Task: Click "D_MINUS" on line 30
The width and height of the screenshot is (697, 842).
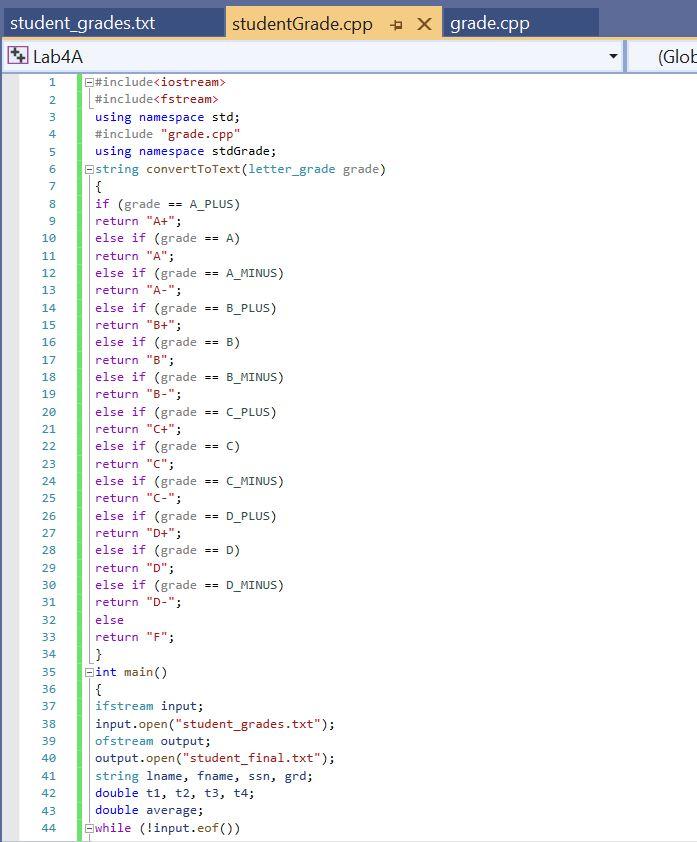Action: point(251,585)
